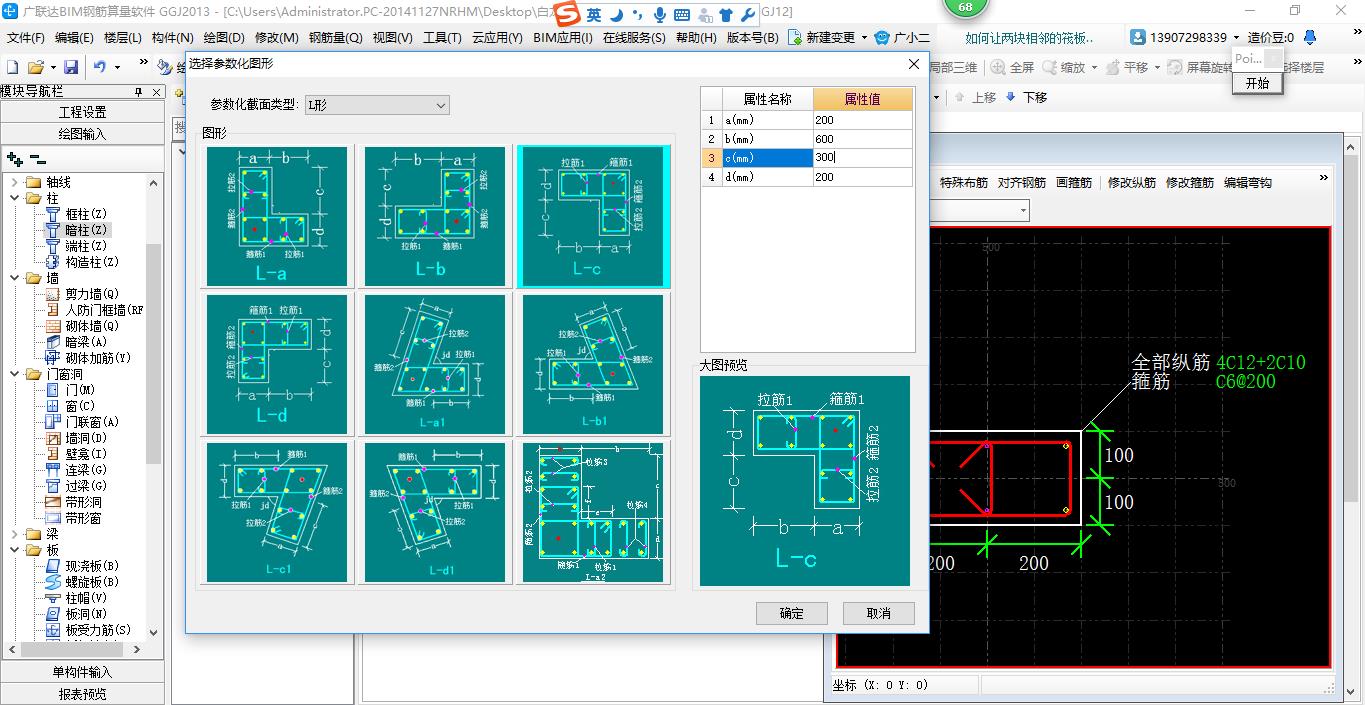1365x705 pixels.
Task: Choose the L-d1 section thumbnail
Action: [x=435, y=512]
